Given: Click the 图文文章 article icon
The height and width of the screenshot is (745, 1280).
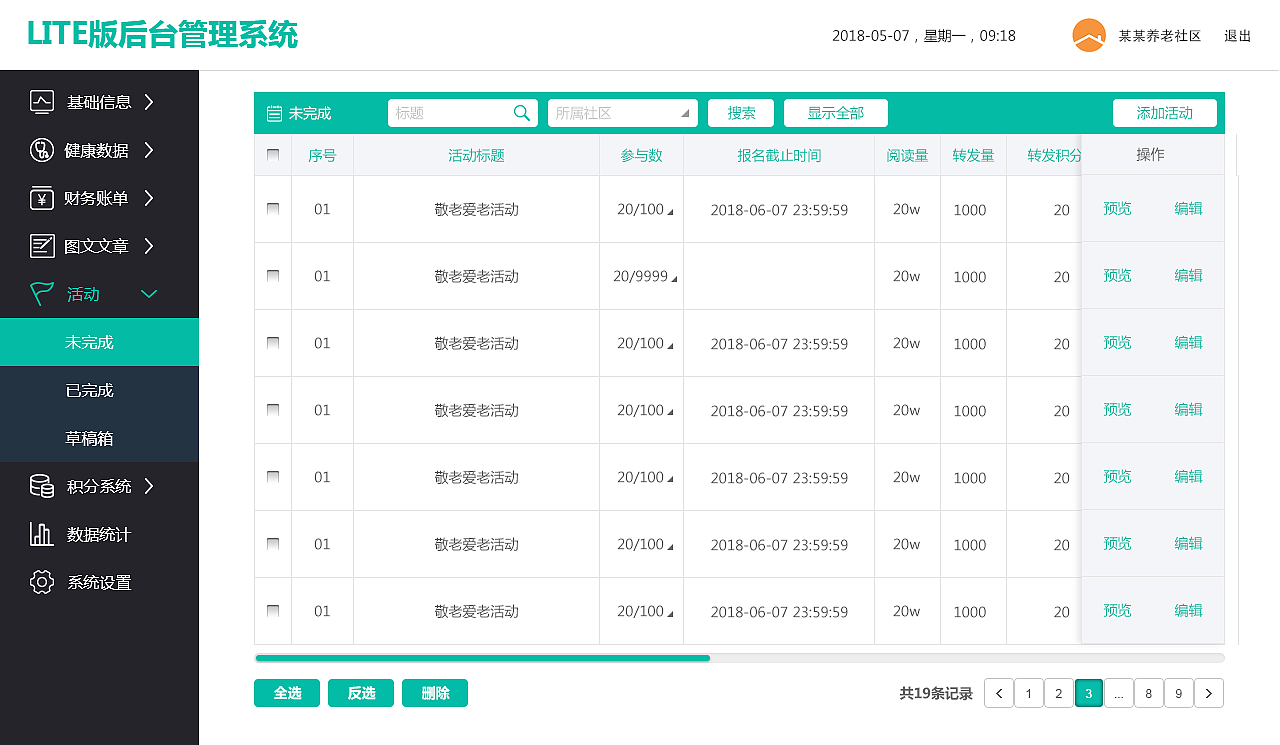Looking at the screenshot, I should [40, 246].
